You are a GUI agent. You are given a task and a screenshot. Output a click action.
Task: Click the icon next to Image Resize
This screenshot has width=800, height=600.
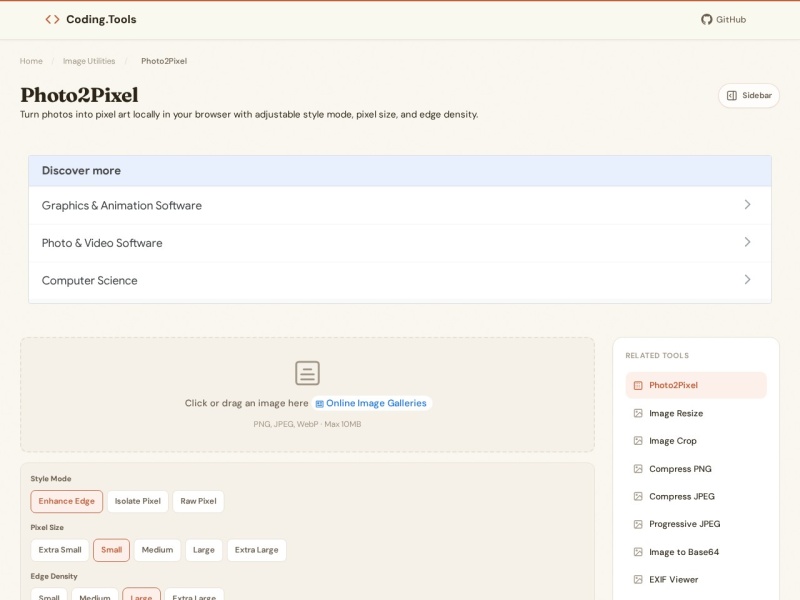click(638, 413)
